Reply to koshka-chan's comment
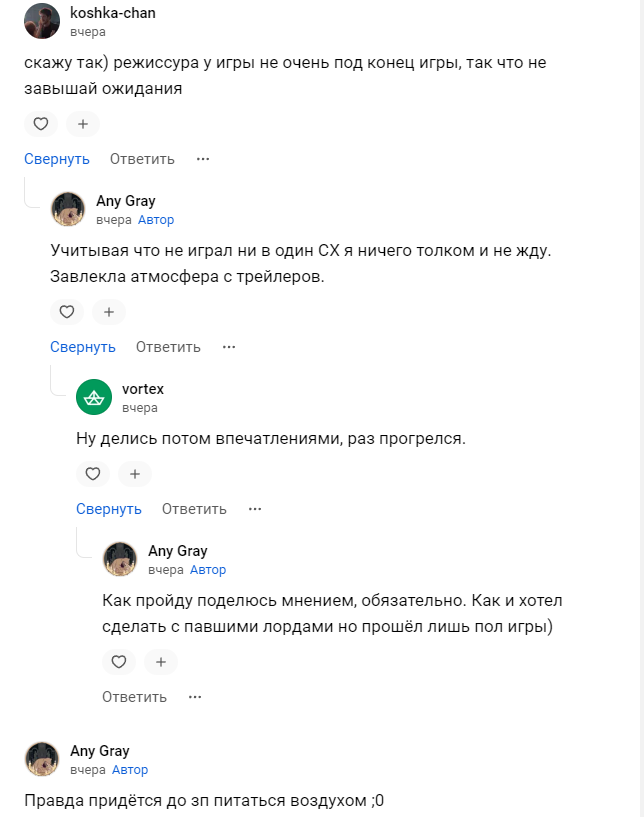 pyautogui.click(x=142, y=159)
